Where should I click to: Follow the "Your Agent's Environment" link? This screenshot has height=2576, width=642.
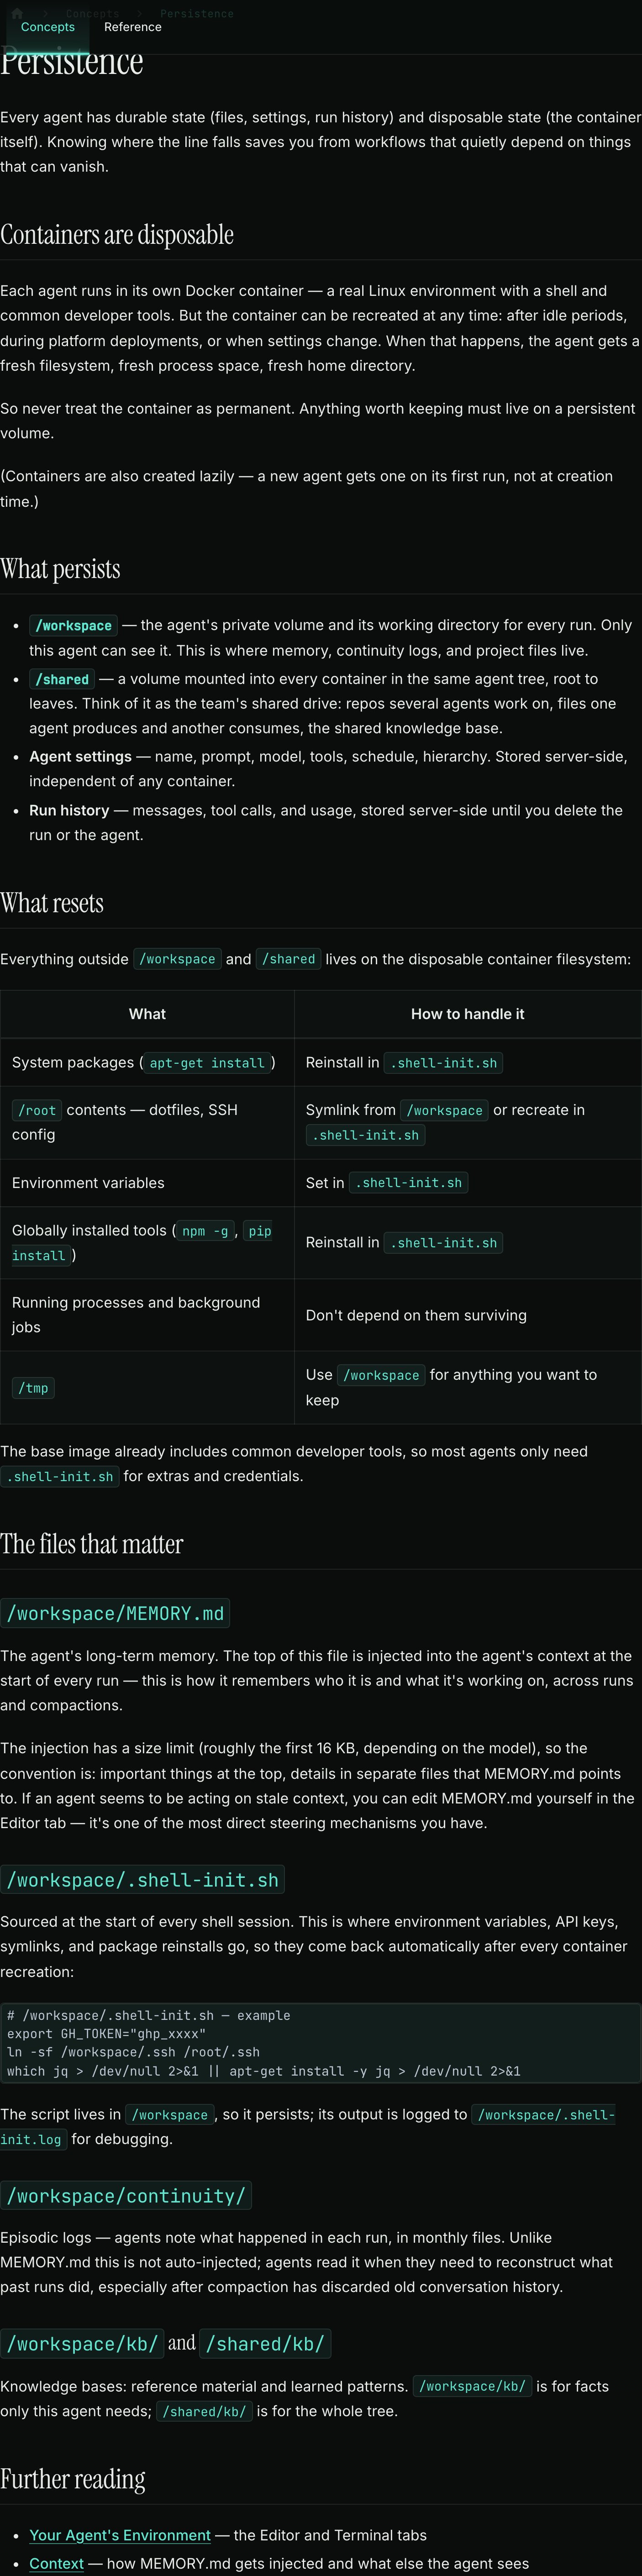pos(120,2535)
